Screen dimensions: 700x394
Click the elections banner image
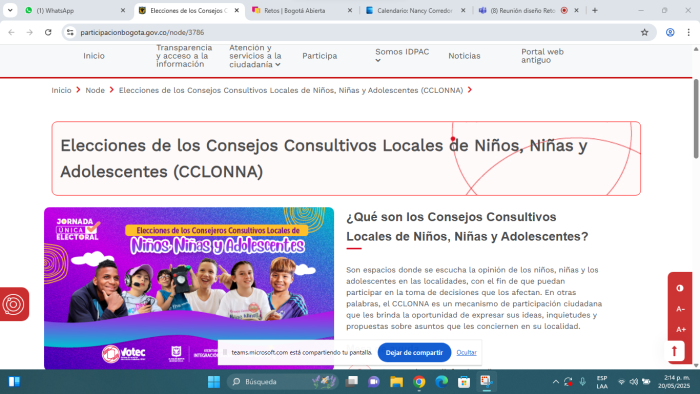[x=189, y=288]
